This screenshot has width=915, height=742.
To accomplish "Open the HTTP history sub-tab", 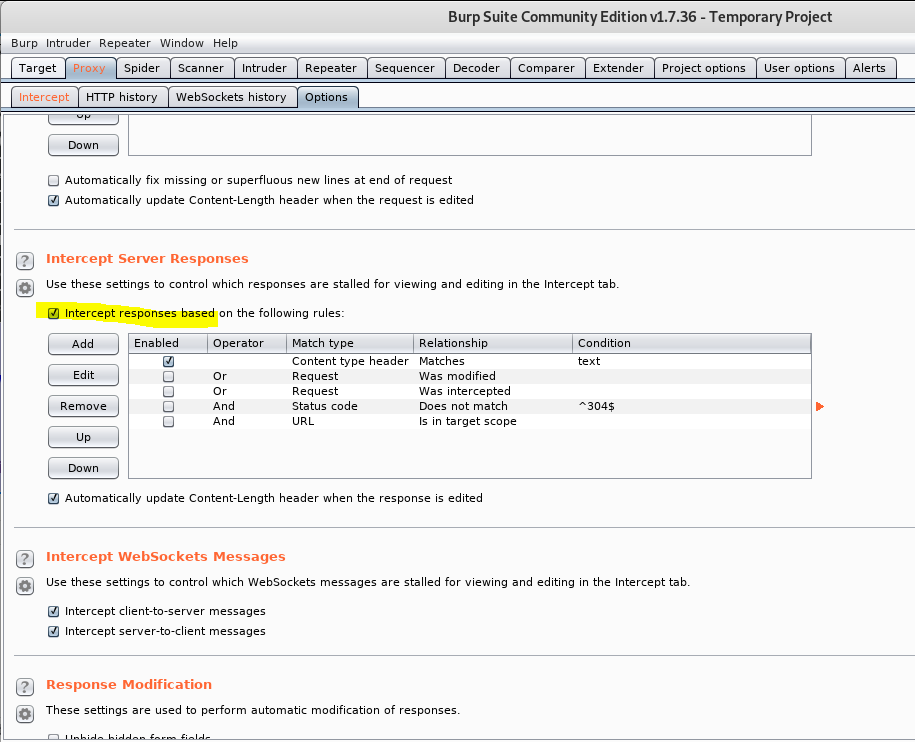I will pos(121,97).
